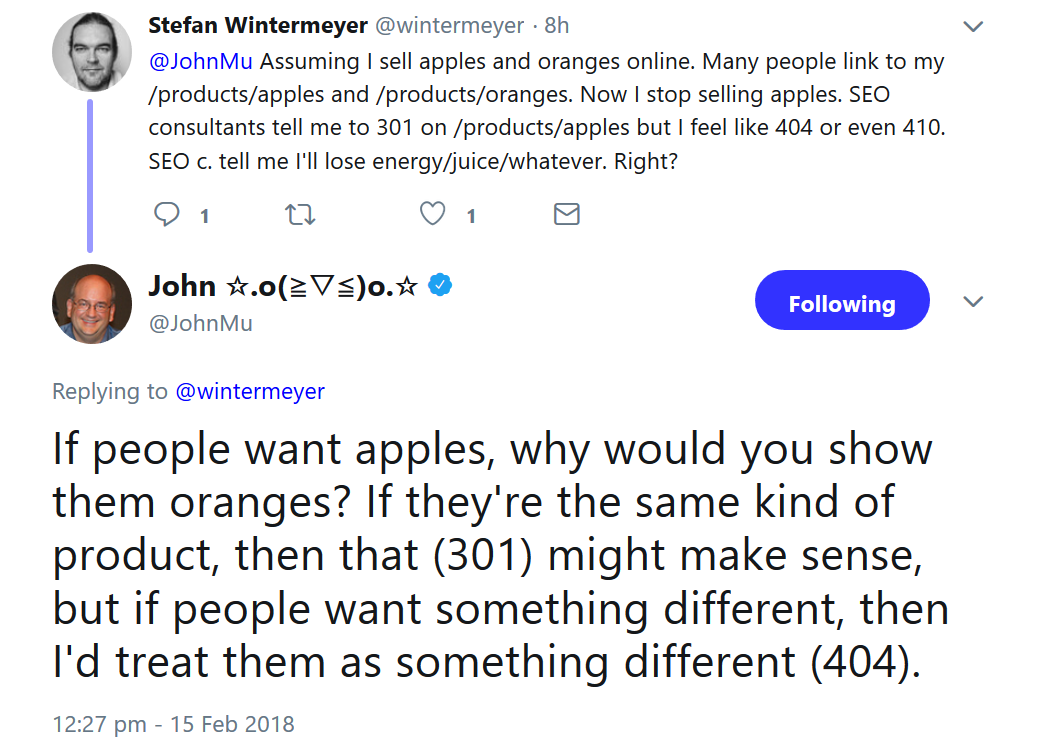Screen dimensions: 1042x752
Task: Click John's display name with star emoticons
Action: [x=284, y=286]
